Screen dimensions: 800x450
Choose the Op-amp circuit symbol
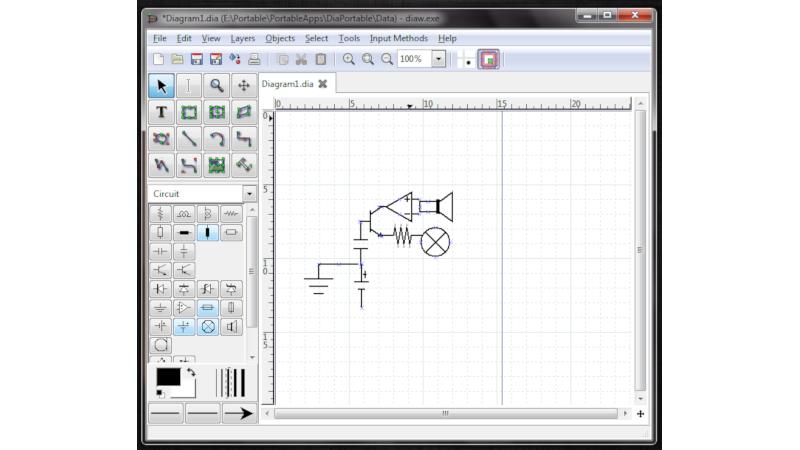[184, 308]
